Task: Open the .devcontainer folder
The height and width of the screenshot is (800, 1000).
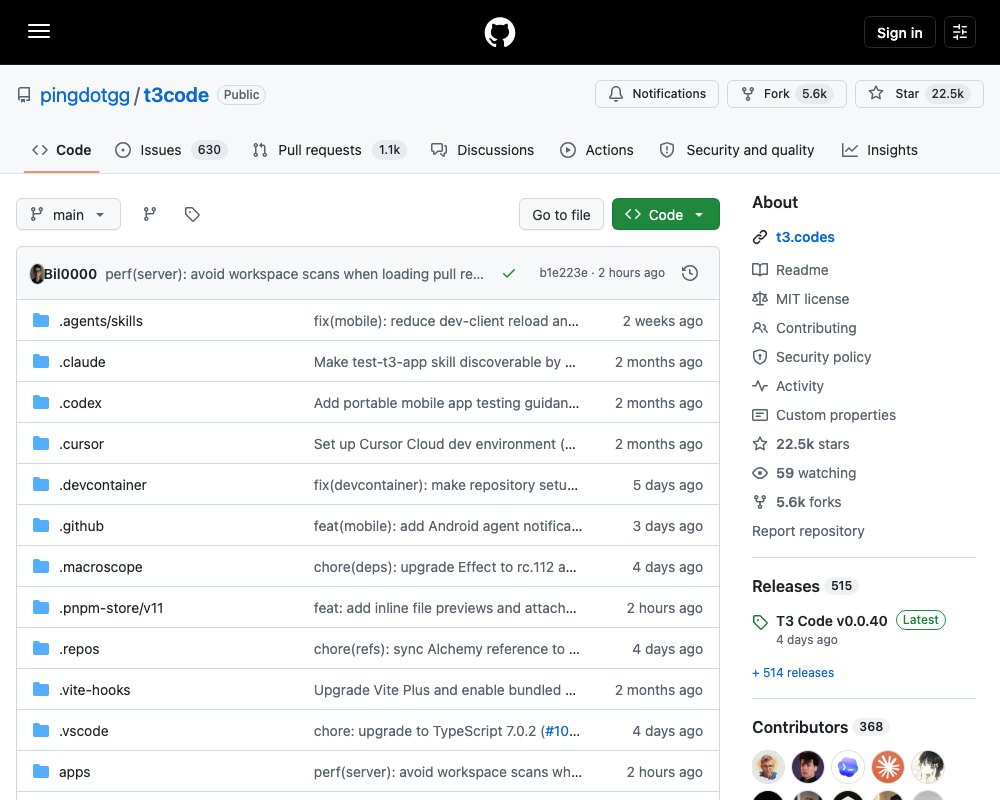Action: pos(103,485)
